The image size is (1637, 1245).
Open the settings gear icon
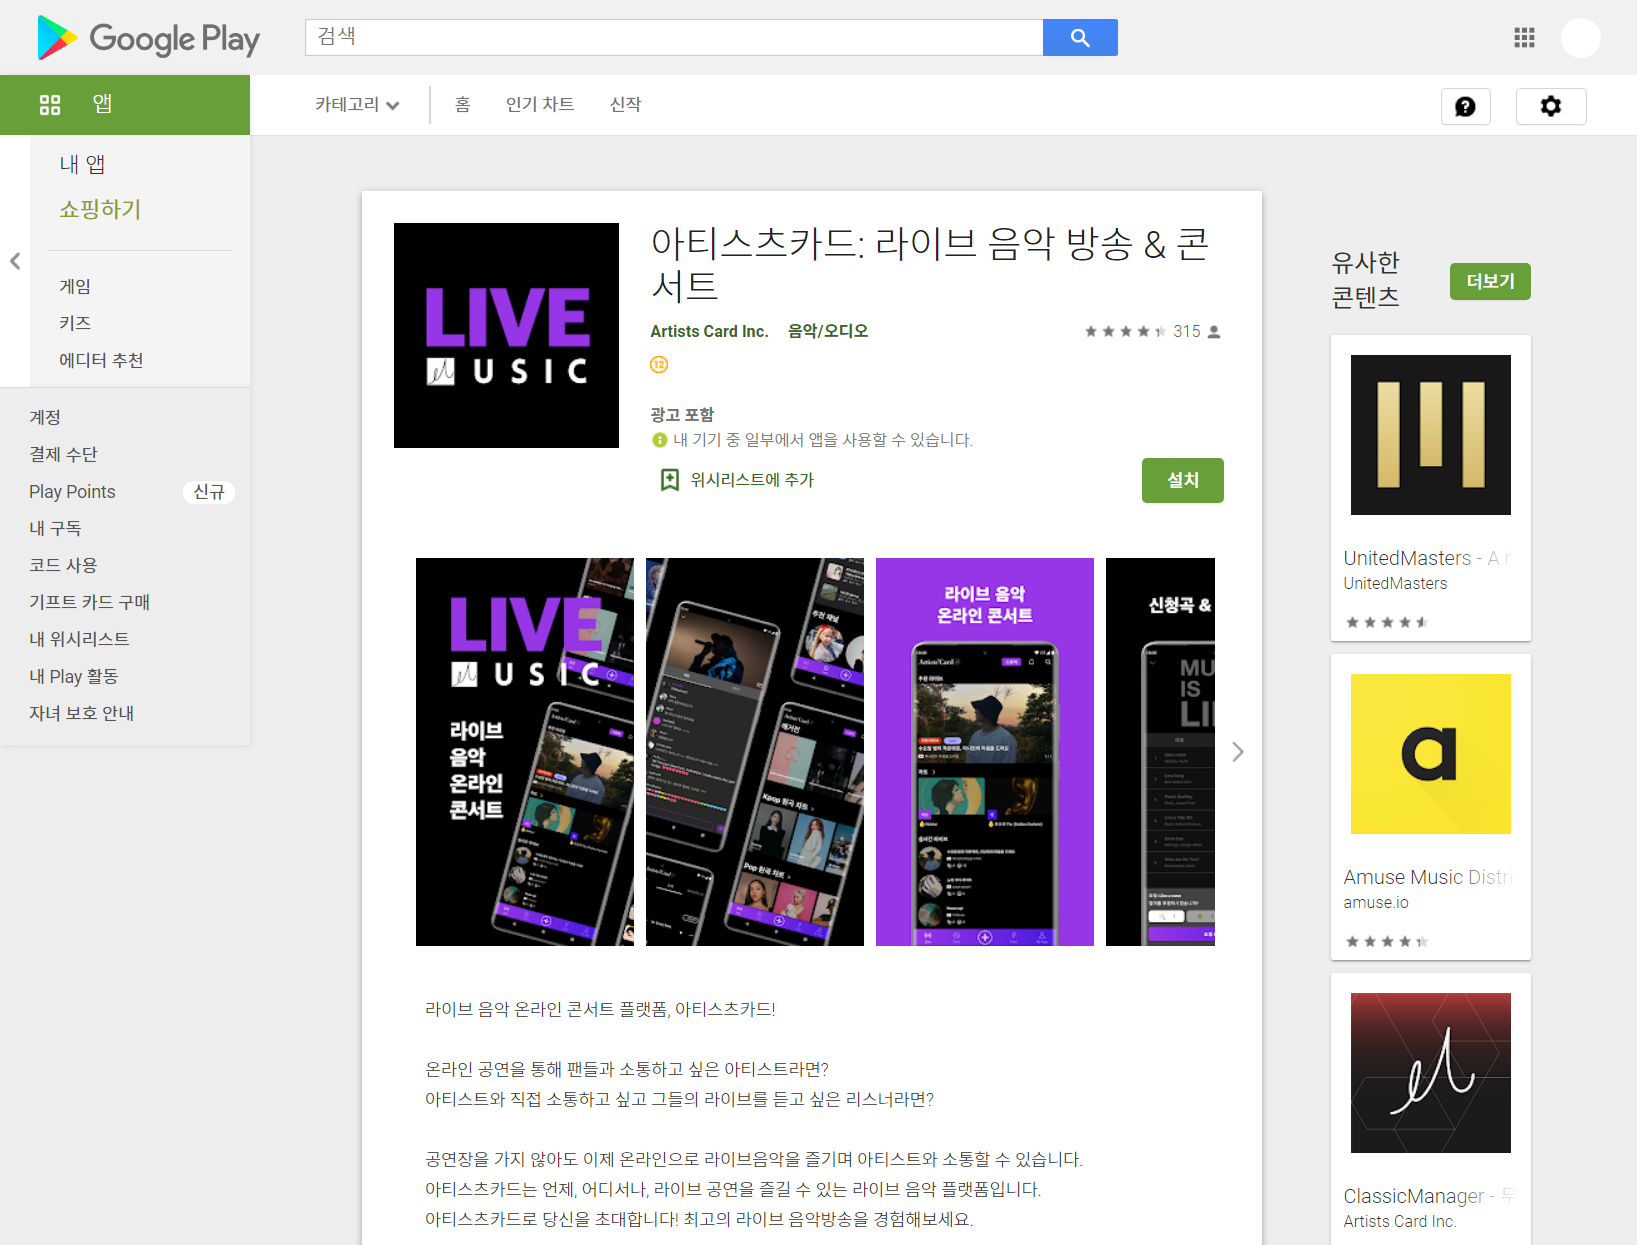(1551, 106)
